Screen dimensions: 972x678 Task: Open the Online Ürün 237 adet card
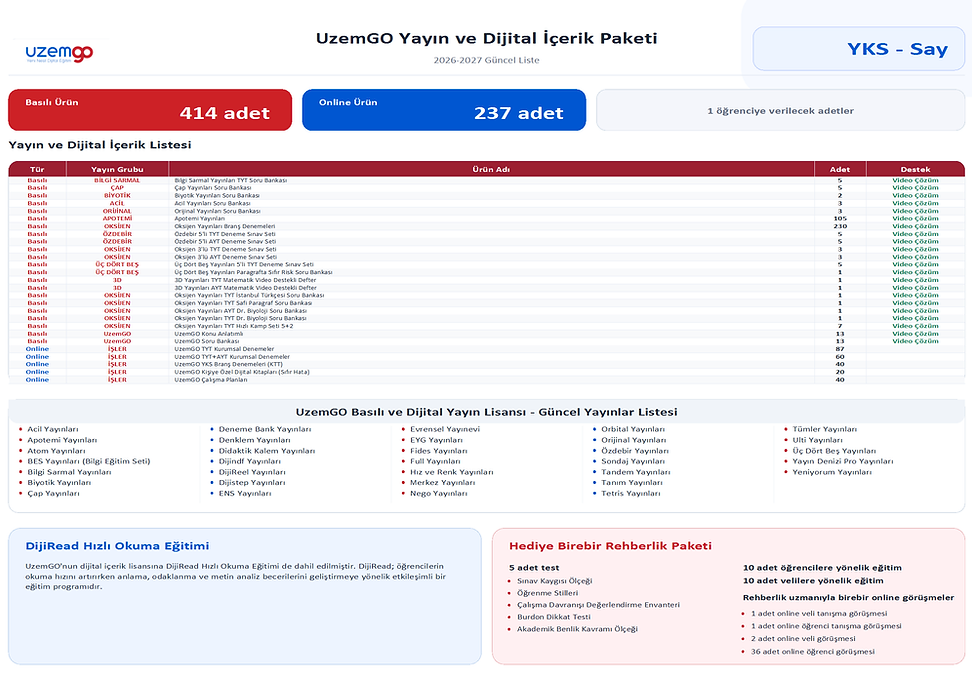pyautogui.click(x=444, y=110)
